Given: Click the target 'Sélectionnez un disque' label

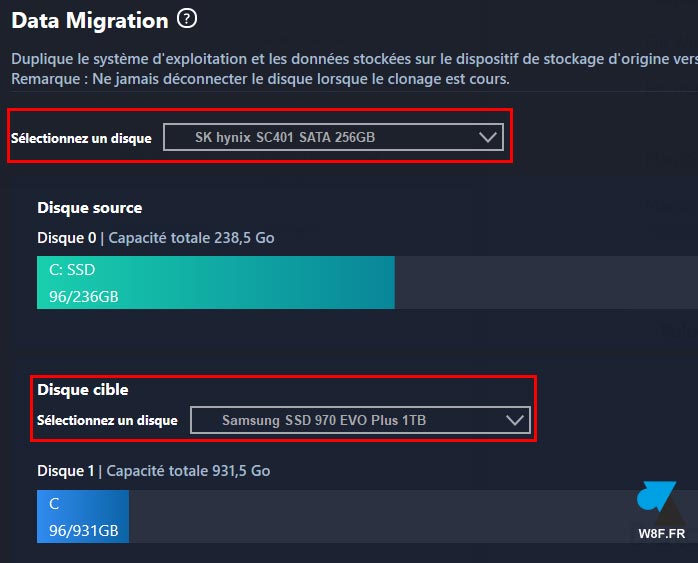Looking at the screenshot, I should 107,421.
